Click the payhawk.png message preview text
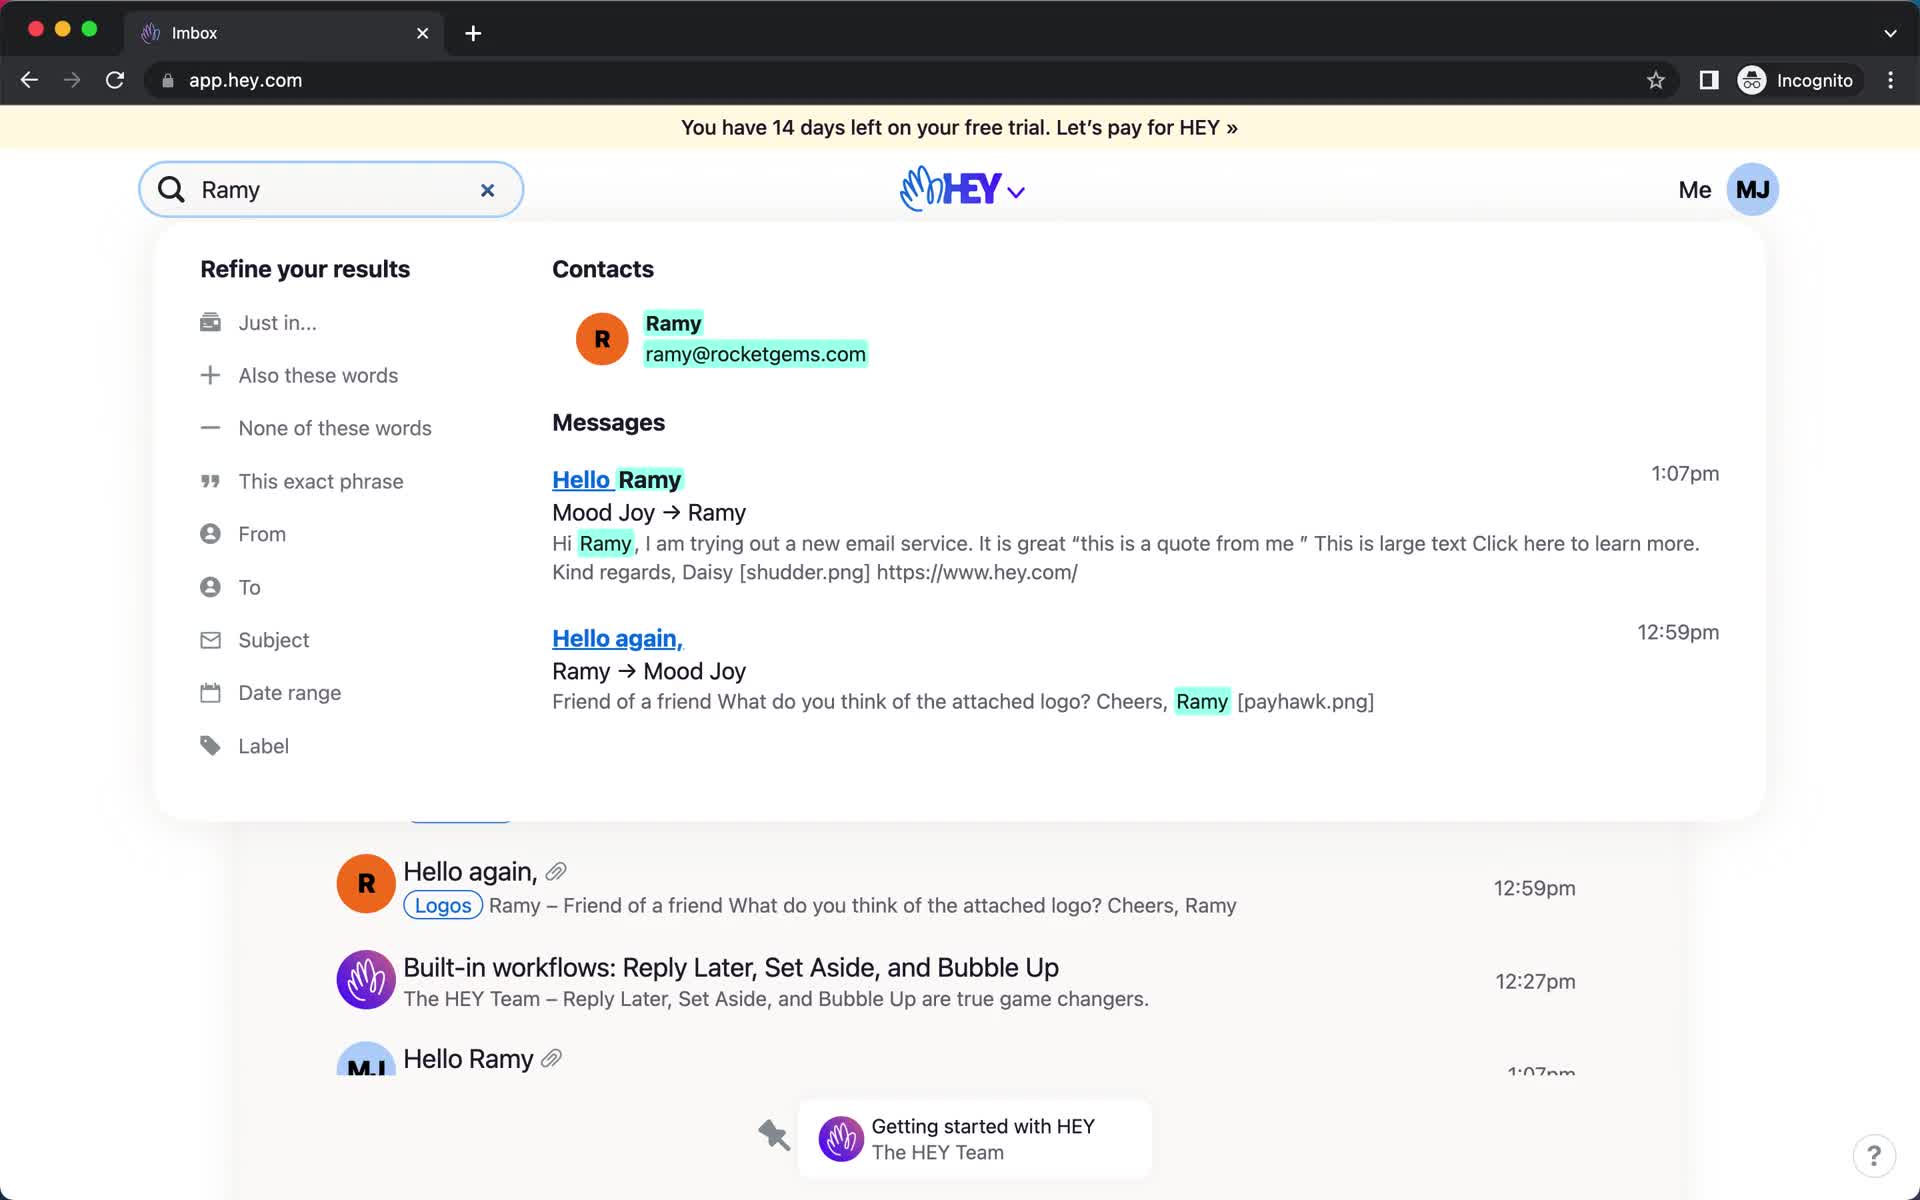Image resolution: width=1920 pixels, height=1200 pixels. point(963,702)
